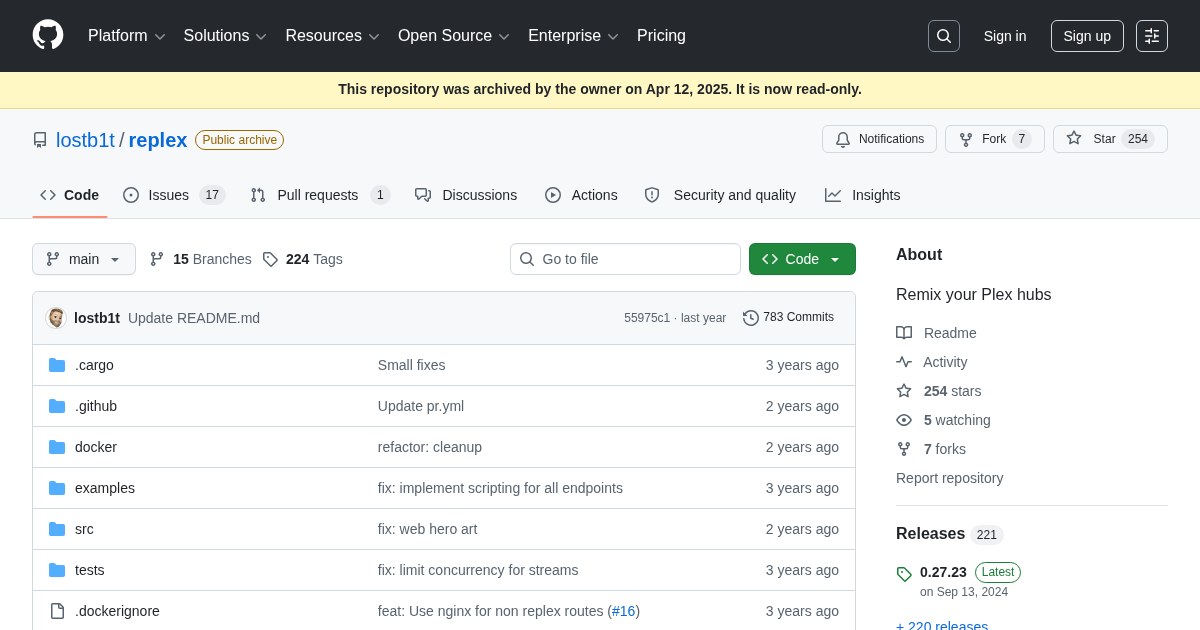Image resolution: width=1200 pixels, height=630 pixels.
Task: Switch to the Pull requests tab
Action: 320,195
